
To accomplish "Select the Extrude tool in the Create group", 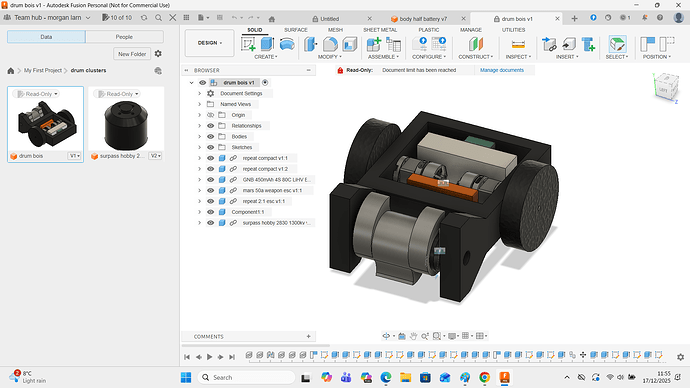I will (x=267, y=44).
